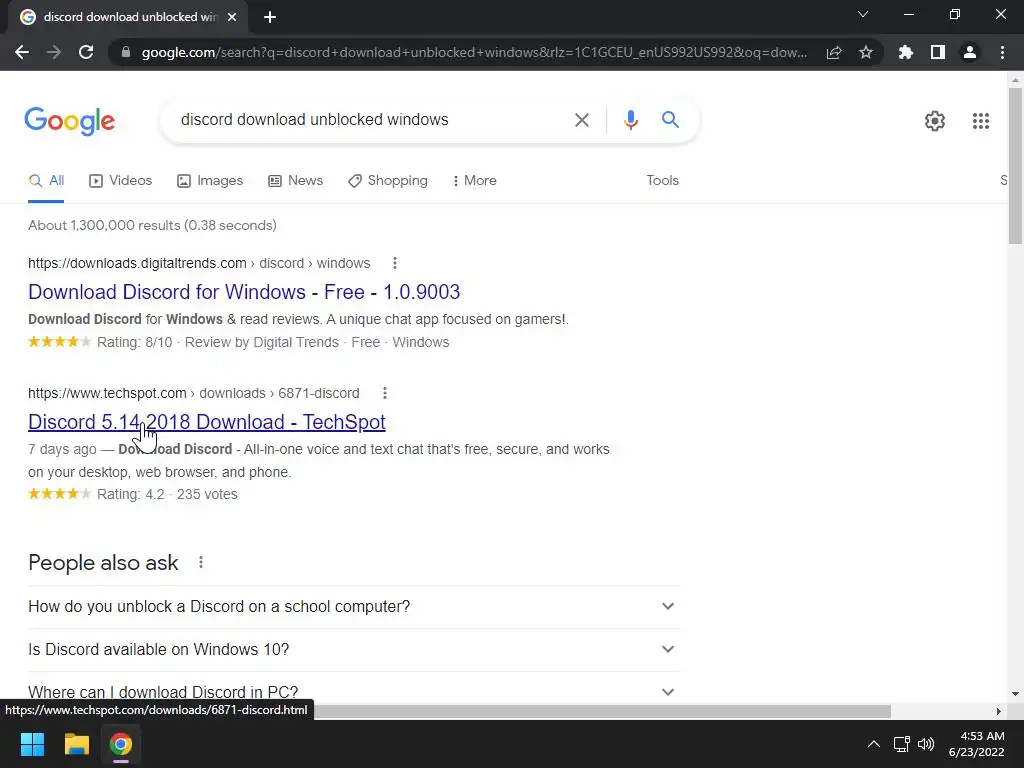Open tab search chevron in title bar
1024x768 pixels.
(x=863, y=14)
